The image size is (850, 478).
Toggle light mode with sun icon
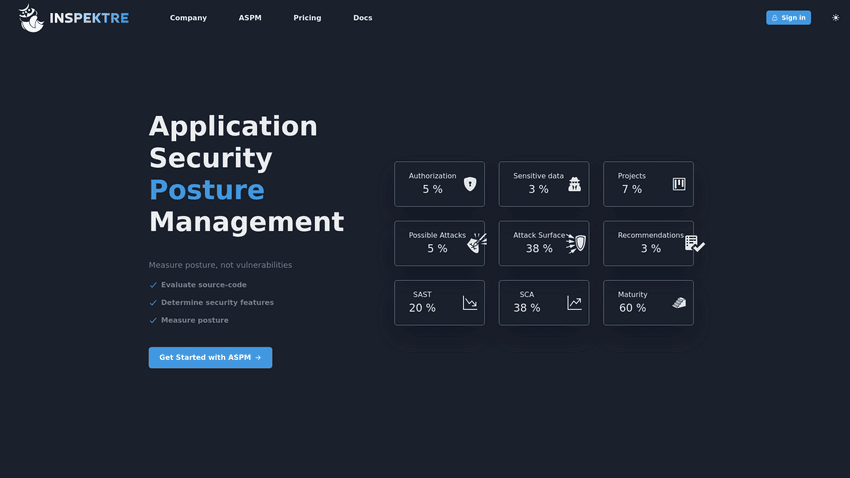836,18
